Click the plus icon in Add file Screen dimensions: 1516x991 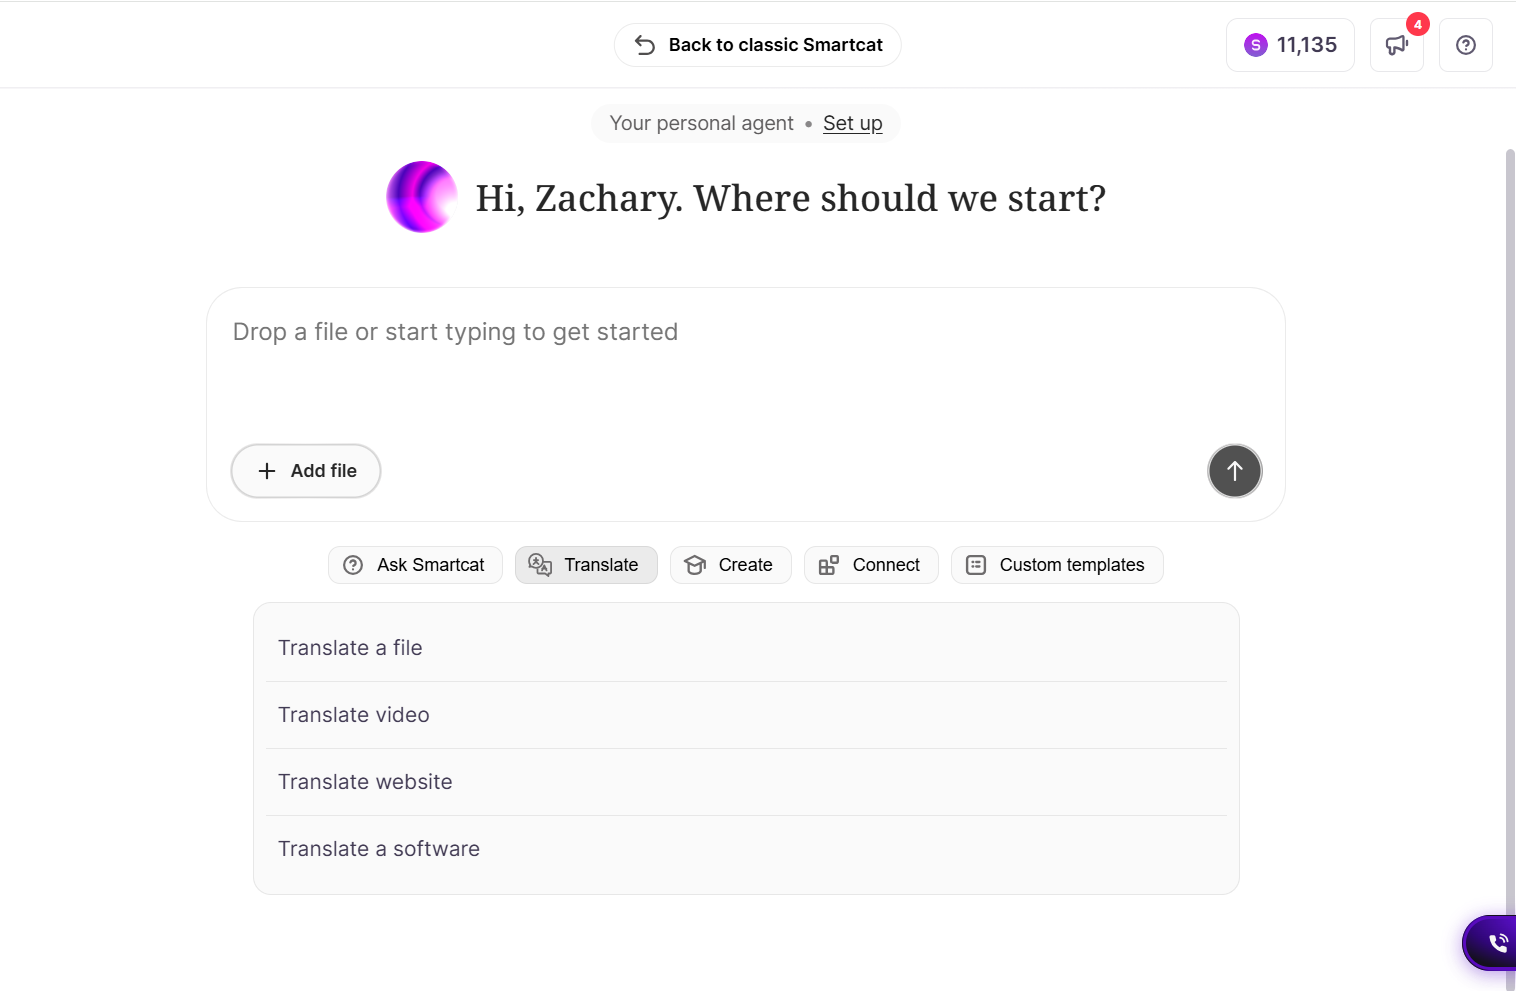point(267,471)
